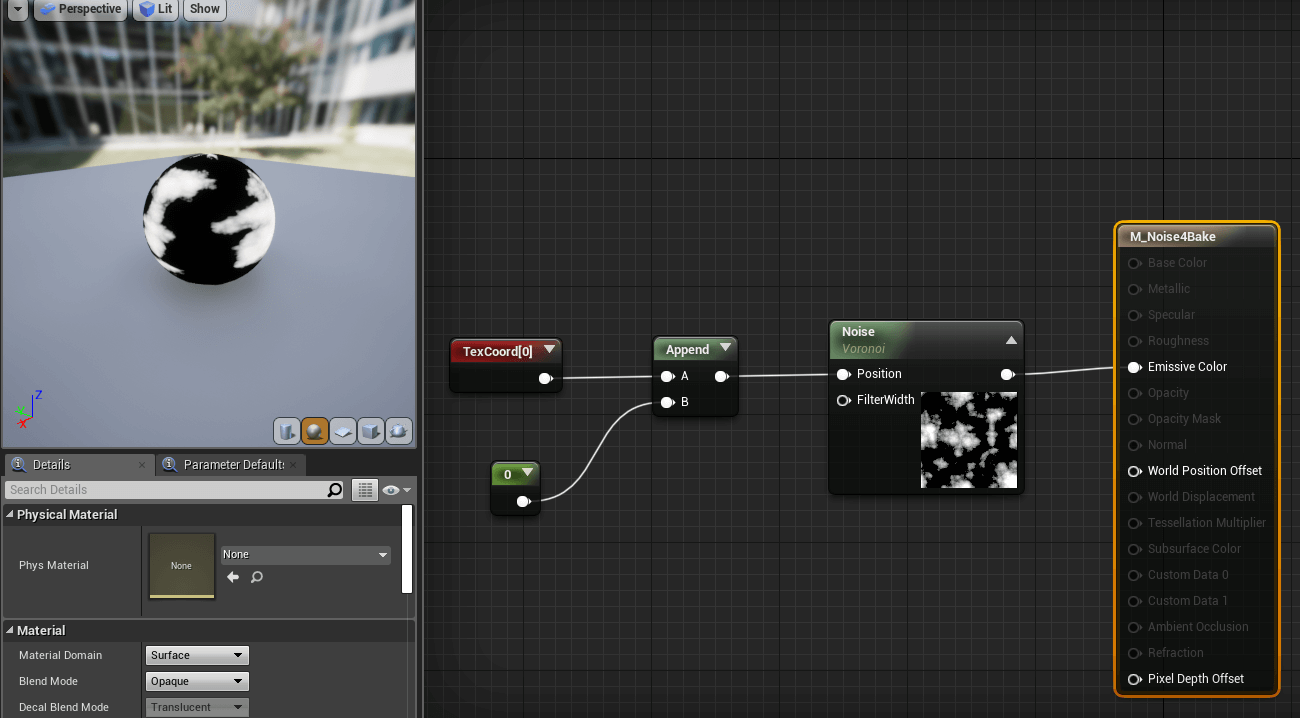Click the Base Color input pin
The height and width of the screenshot is (718, 1300).
tap(1135, 263)
